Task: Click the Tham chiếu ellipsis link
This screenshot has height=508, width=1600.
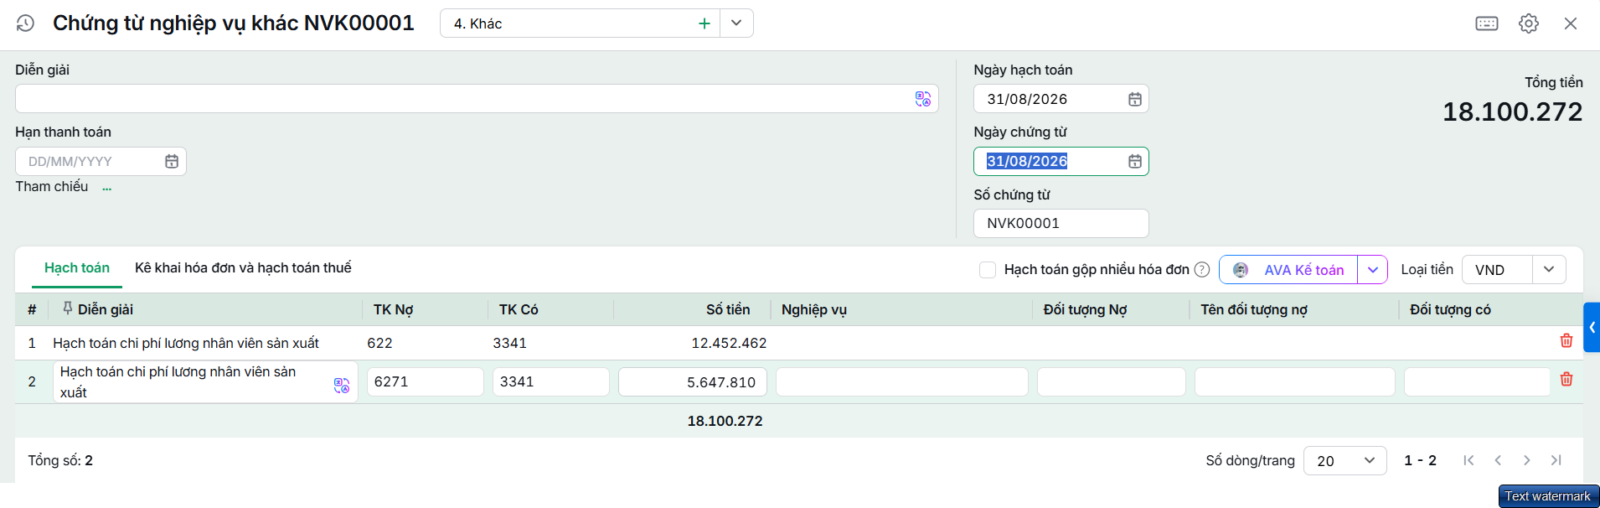Action: coord(107,187)
